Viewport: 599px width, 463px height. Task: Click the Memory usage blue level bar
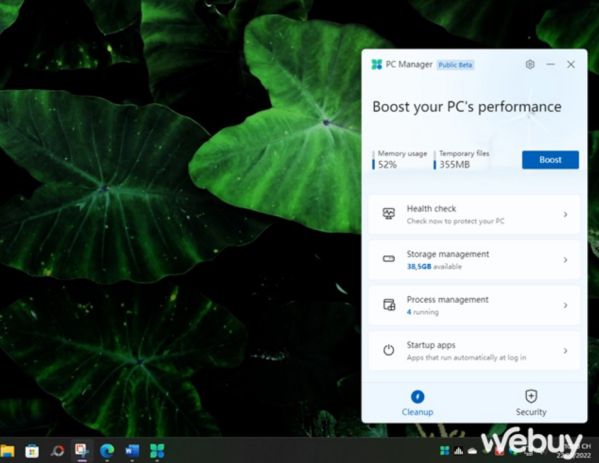tap(373, 160)
